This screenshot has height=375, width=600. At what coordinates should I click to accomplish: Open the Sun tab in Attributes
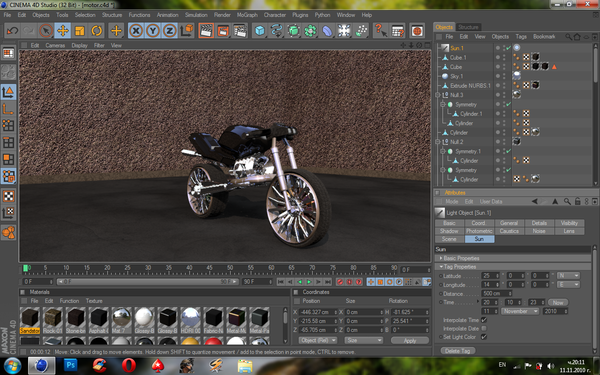(x=479, y=239)
